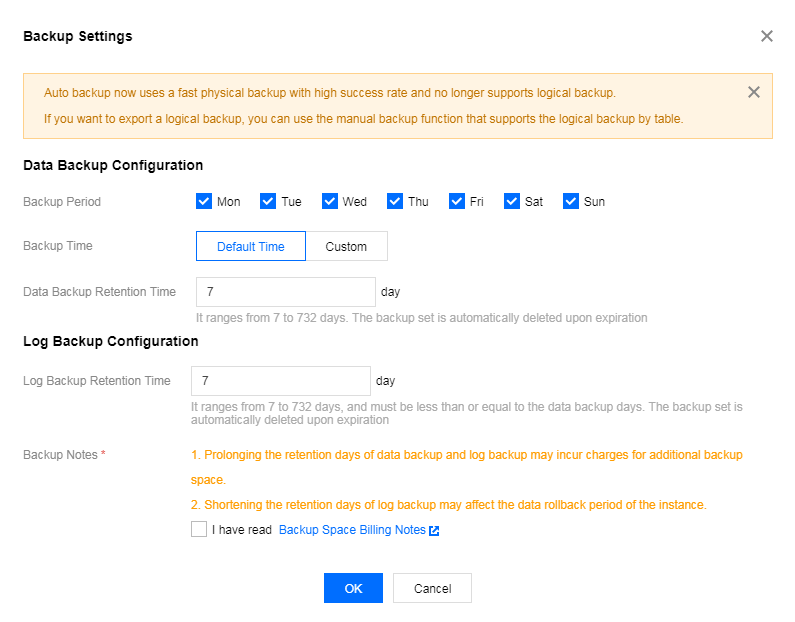The width and height of the screenshot is (795, 622).
Task: Uncheck the Tue backup day
Action: click(x=268, y=201)
